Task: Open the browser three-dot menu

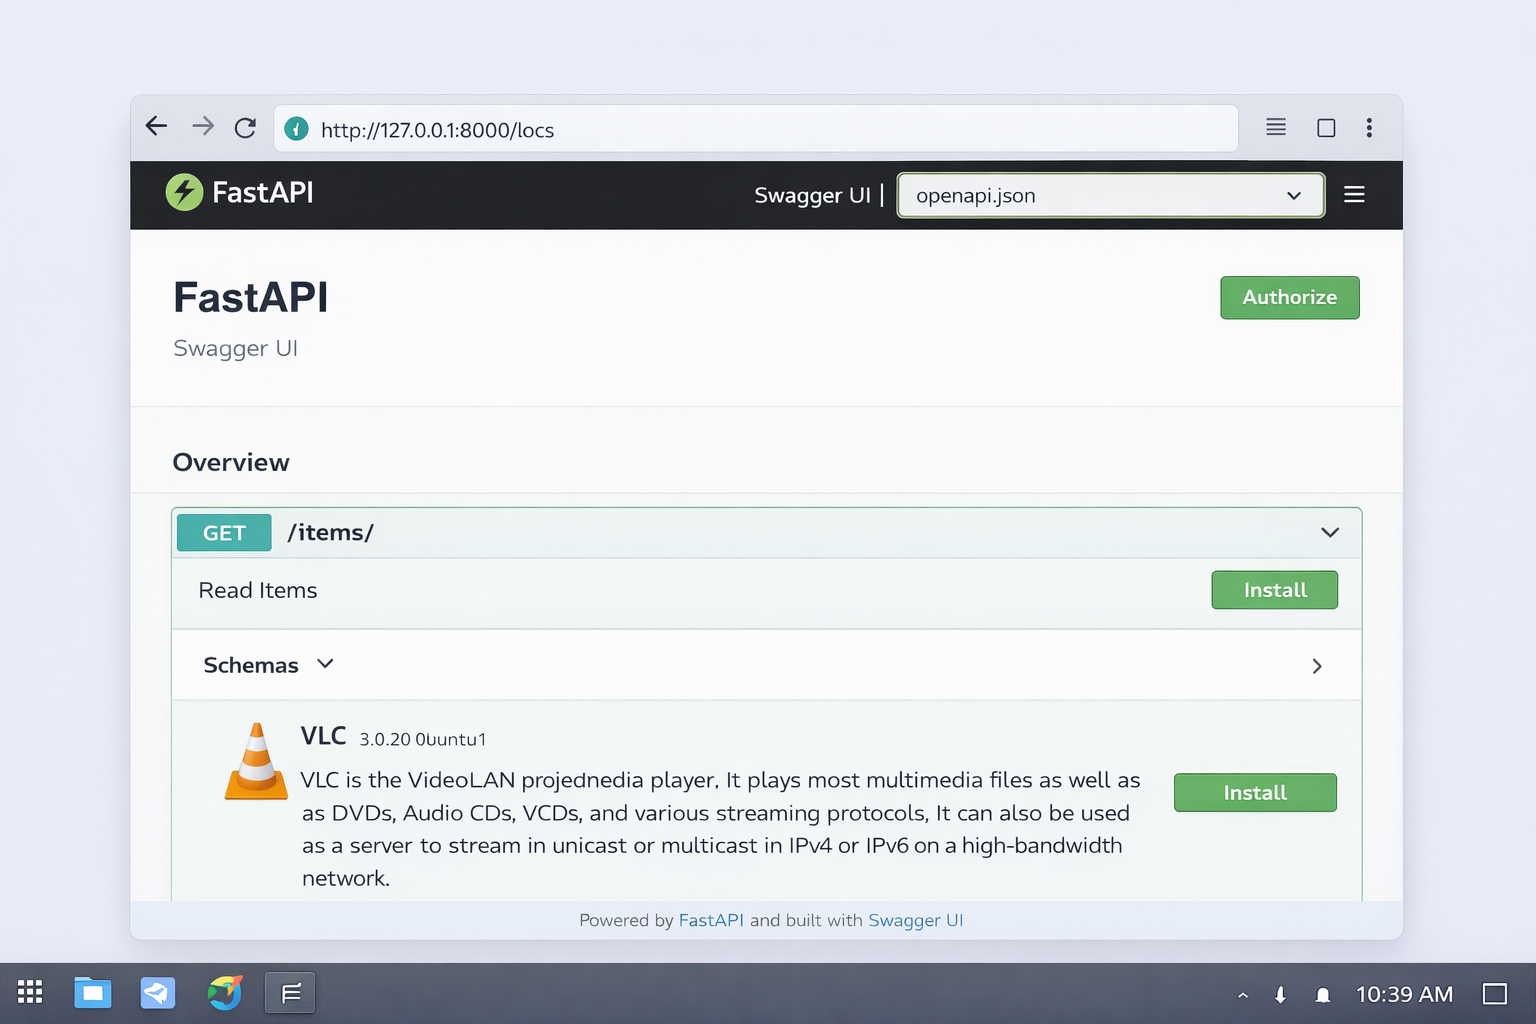Action: pos(1369,128)
